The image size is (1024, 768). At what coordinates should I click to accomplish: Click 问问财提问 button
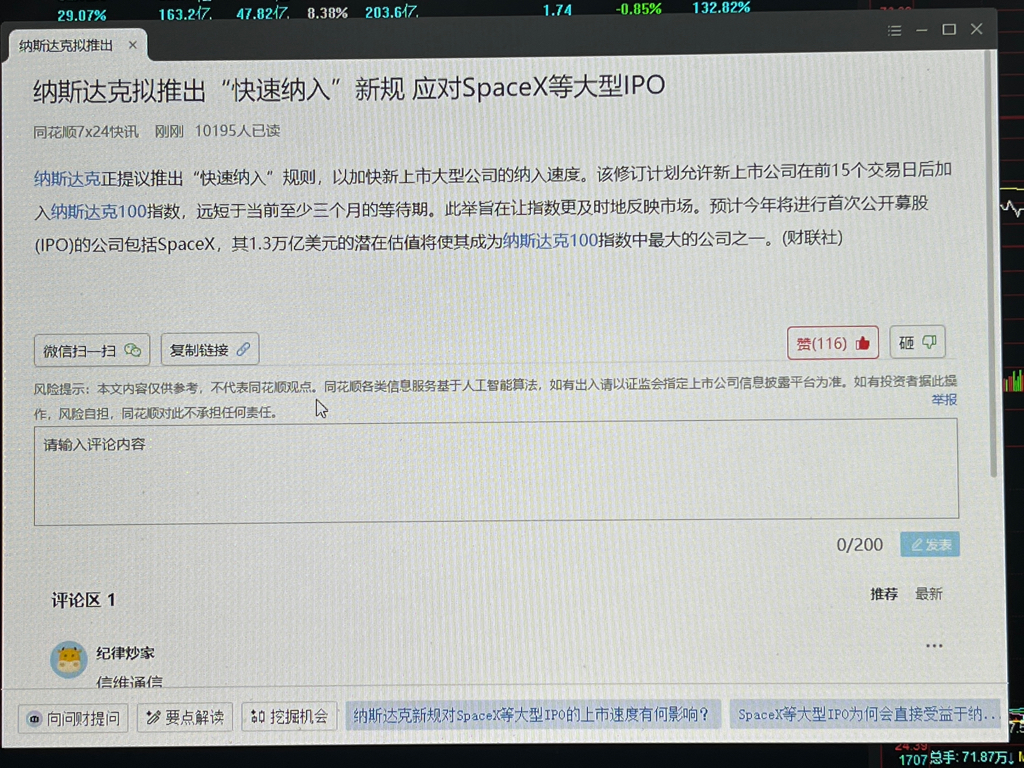[x=73, y=719]
